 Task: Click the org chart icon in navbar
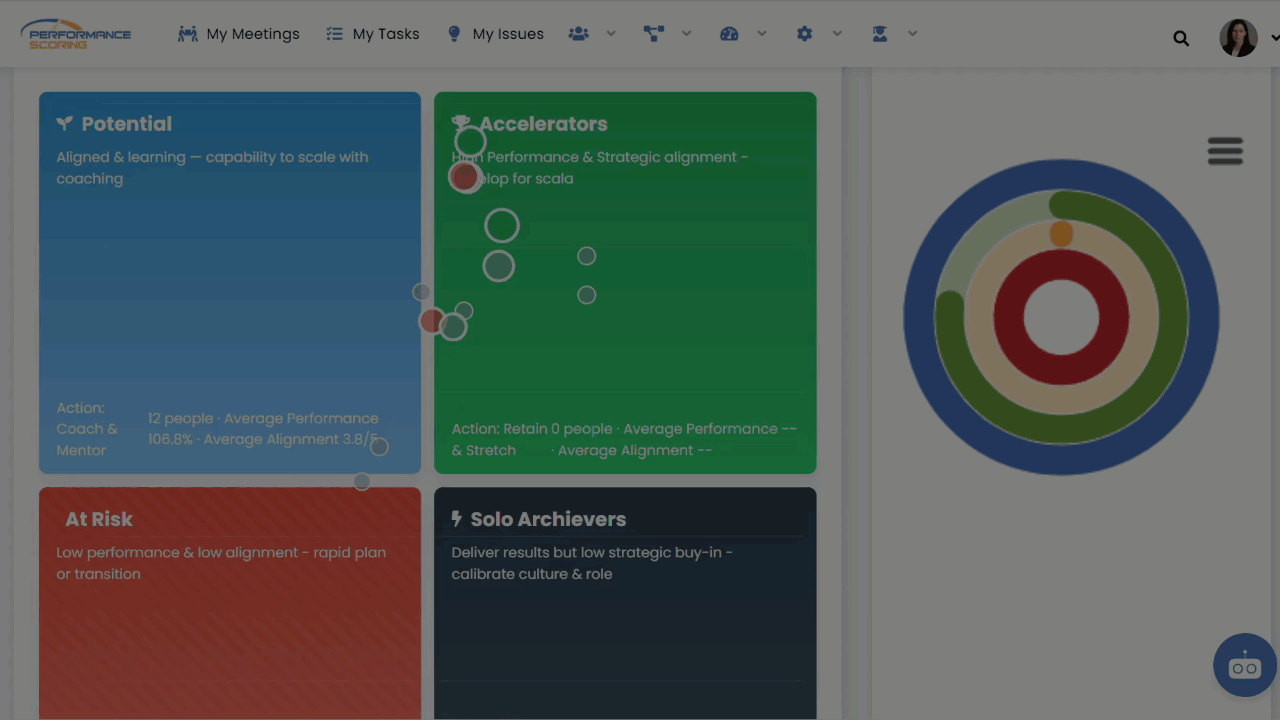click(x=654, y=34)
